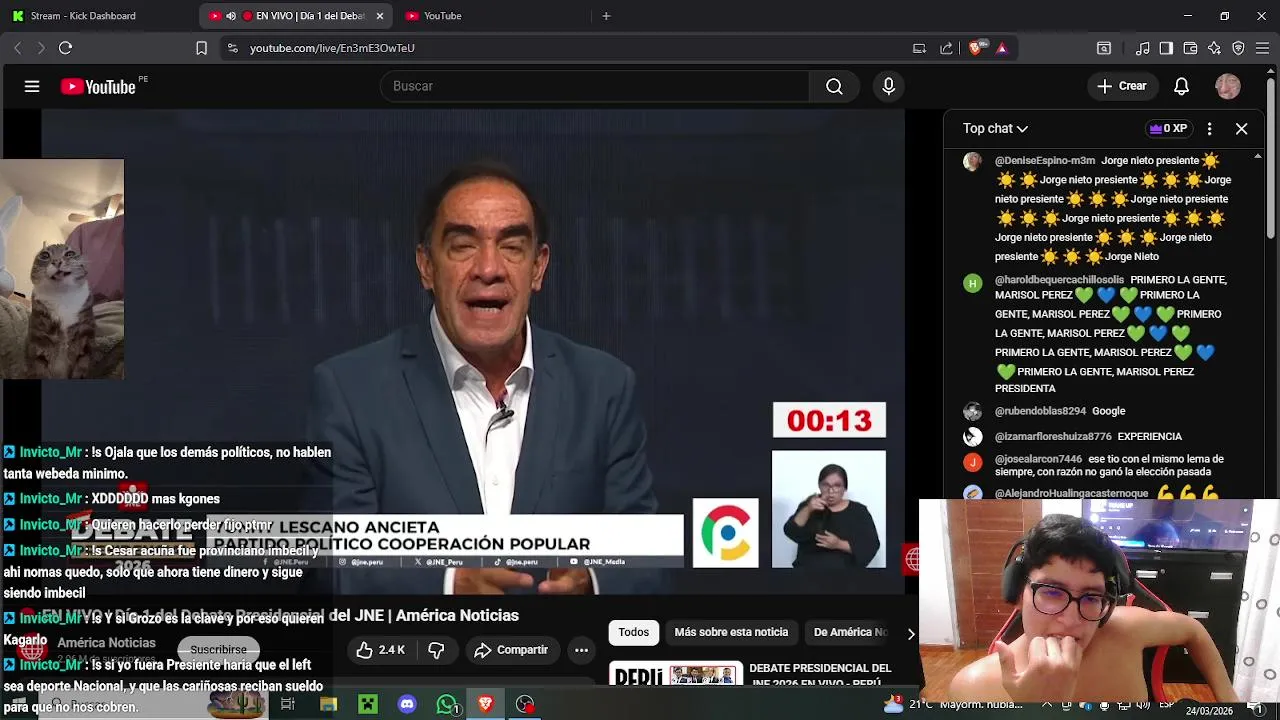The image size is (1280, 720).
Task: Open Discord from the taskbar
Action: (x=406, y=705)
